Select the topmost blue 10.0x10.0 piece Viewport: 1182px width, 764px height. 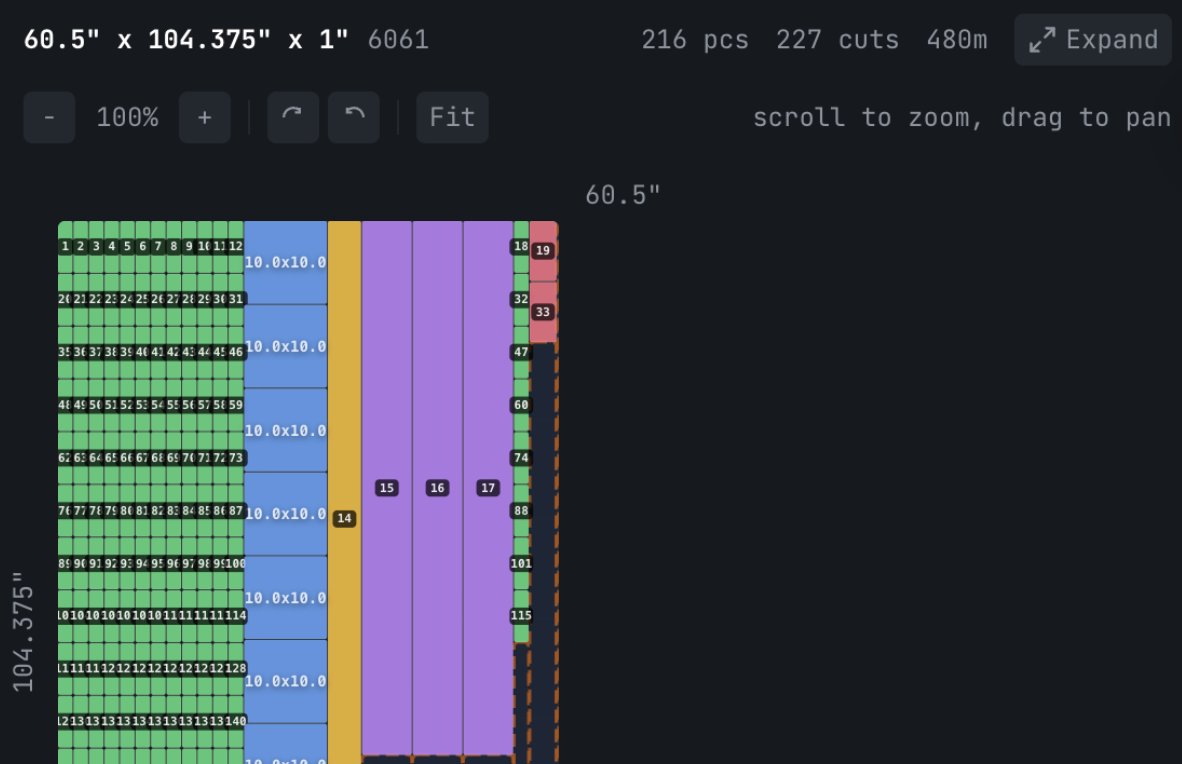(286, 262)
